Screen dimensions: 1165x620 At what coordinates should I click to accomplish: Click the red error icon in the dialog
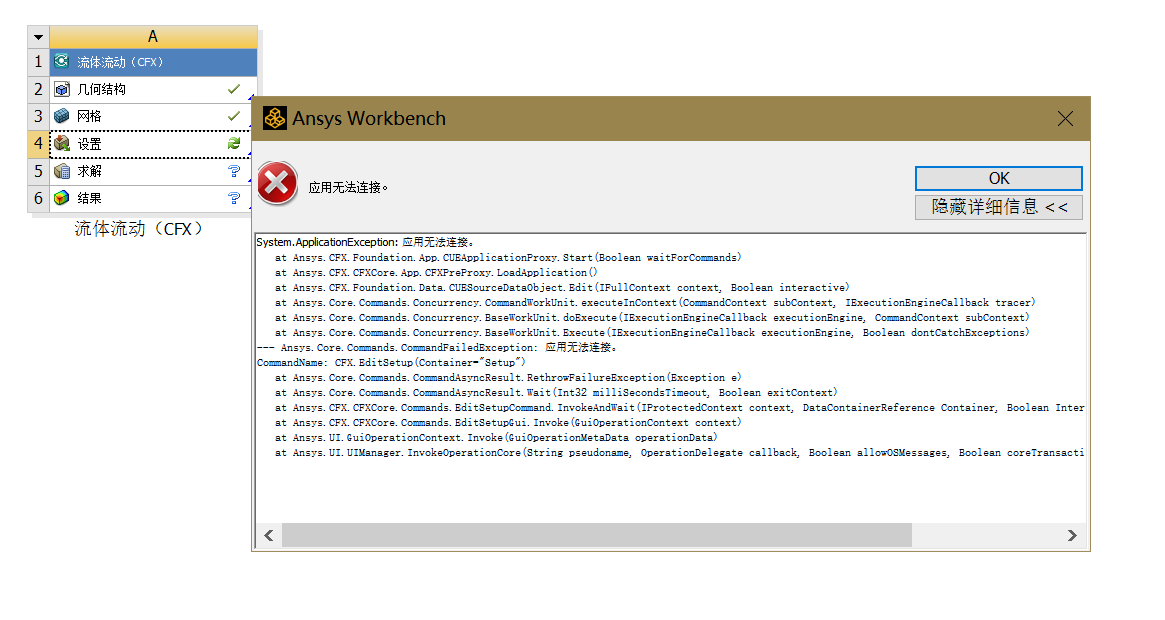pos(277,184)
